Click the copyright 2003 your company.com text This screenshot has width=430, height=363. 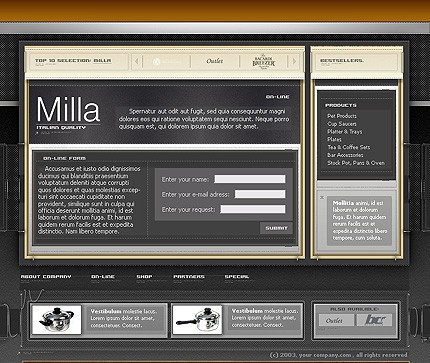338,355
